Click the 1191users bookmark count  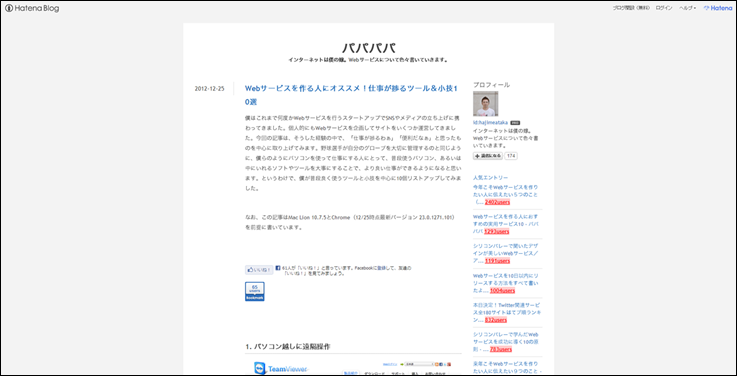pyautogui.click(x=497, y=261)
